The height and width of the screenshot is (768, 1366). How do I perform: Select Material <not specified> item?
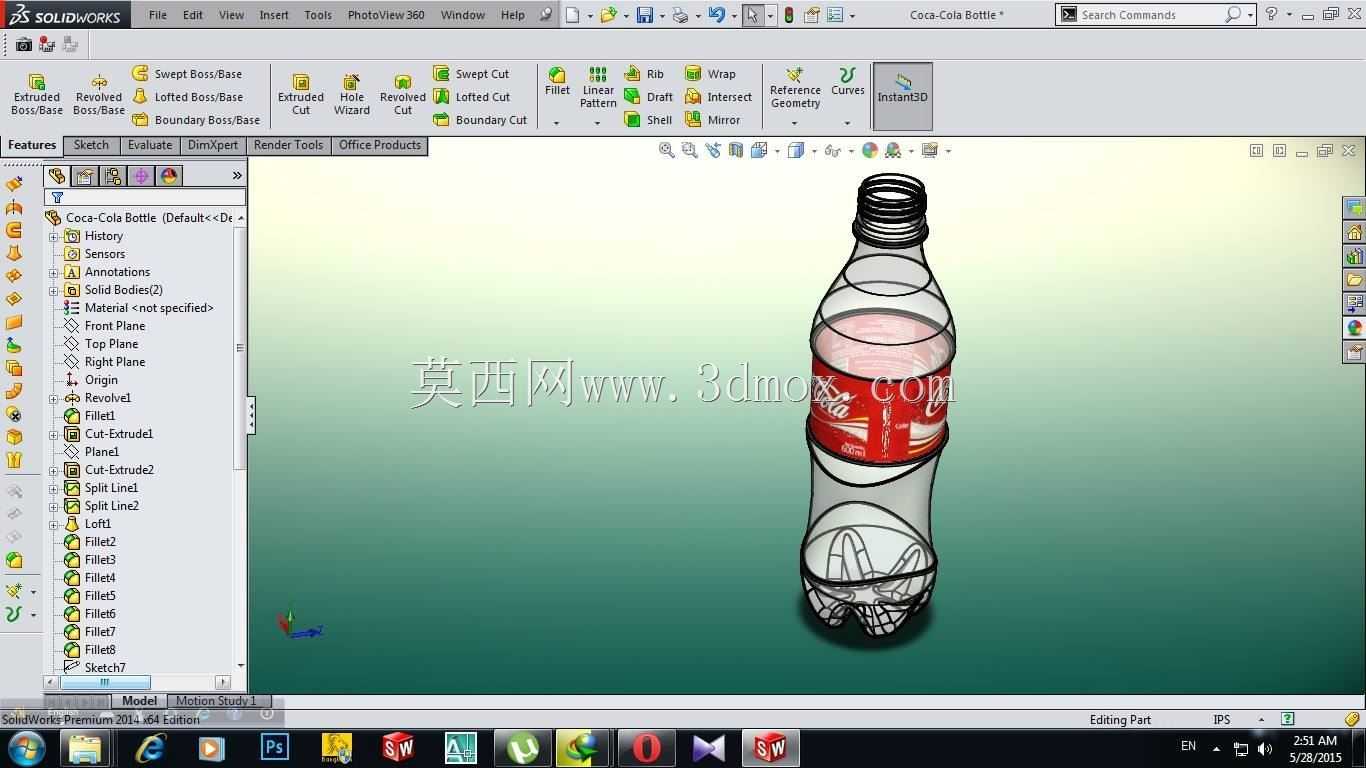(149, 308)
